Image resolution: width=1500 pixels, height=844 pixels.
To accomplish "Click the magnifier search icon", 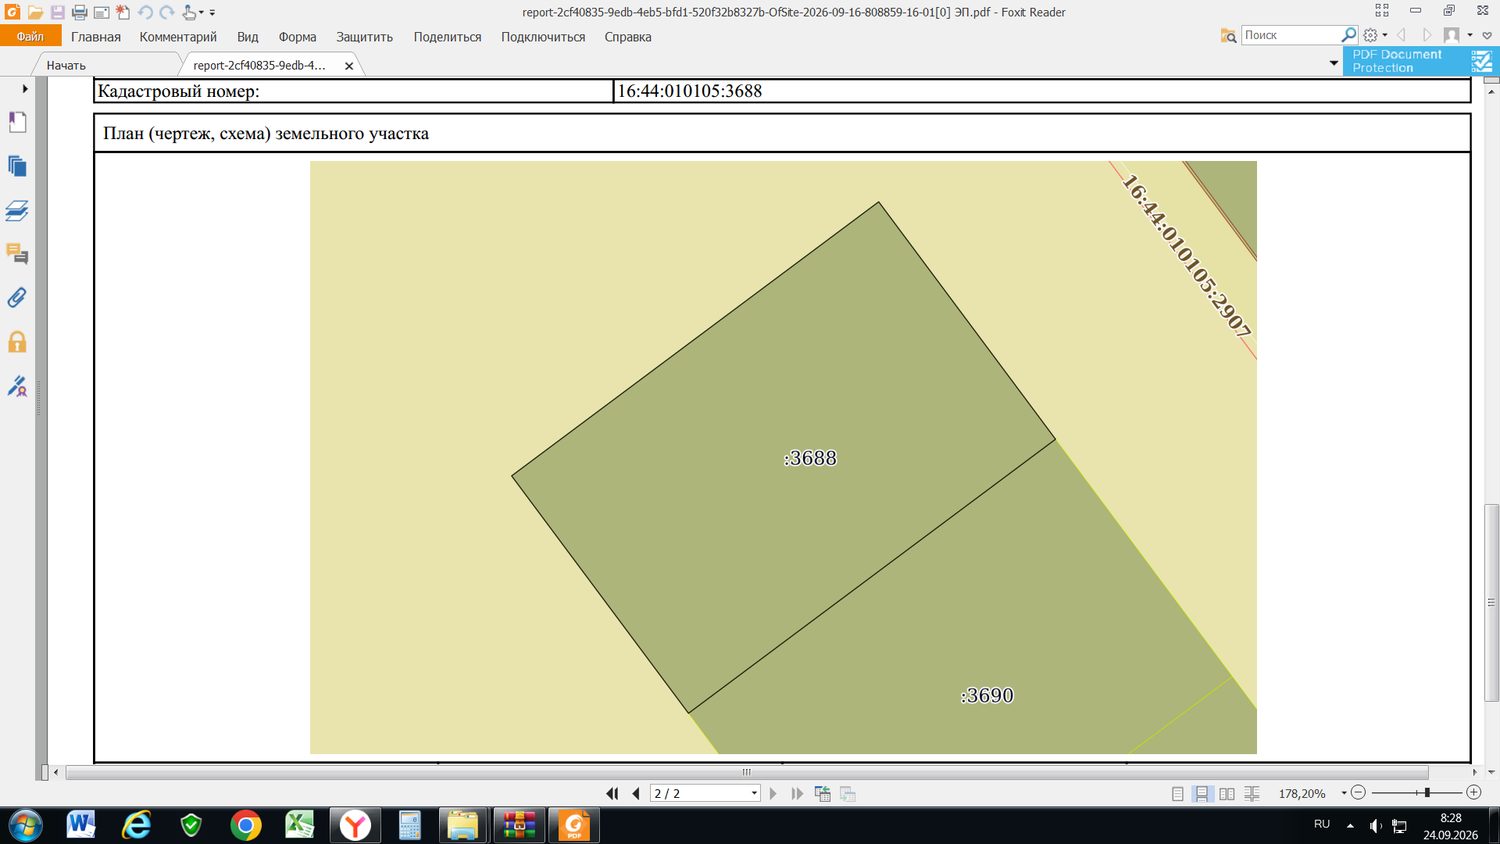I will (x=1349, y=35).
